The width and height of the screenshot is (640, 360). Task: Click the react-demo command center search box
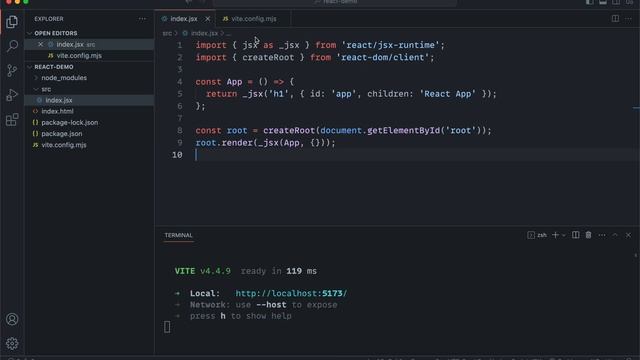point(335,2)
